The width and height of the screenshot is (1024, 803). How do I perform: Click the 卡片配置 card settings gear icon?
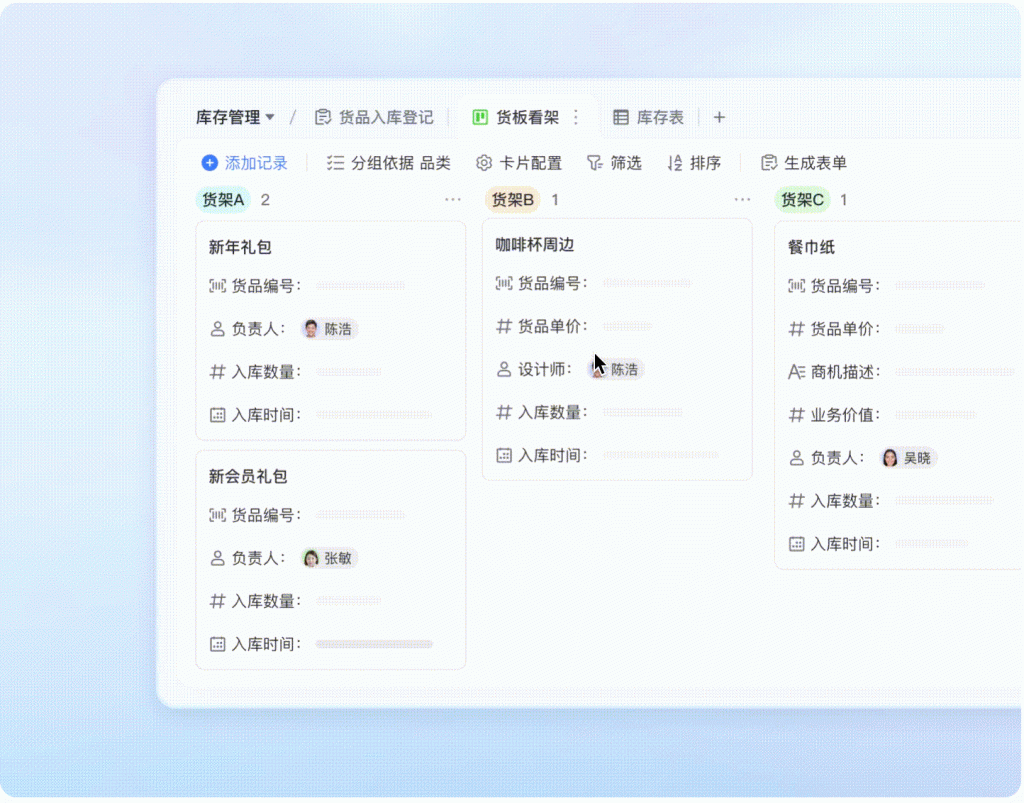click(484, 162)
